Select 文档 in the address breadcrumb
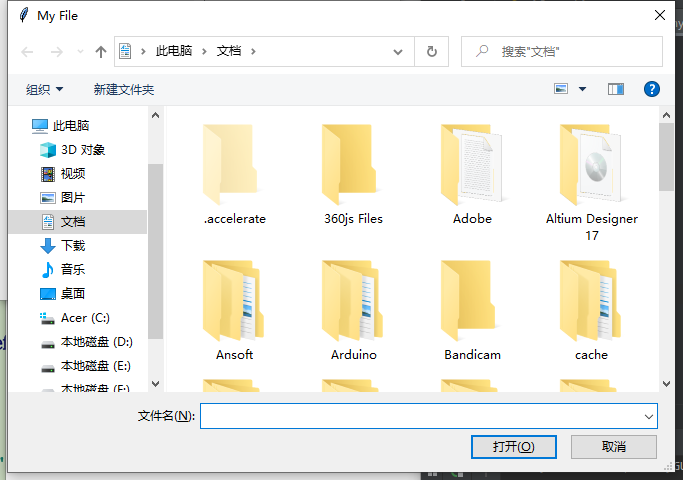Screen dimensions: 683x480 [x=229, y=51]
